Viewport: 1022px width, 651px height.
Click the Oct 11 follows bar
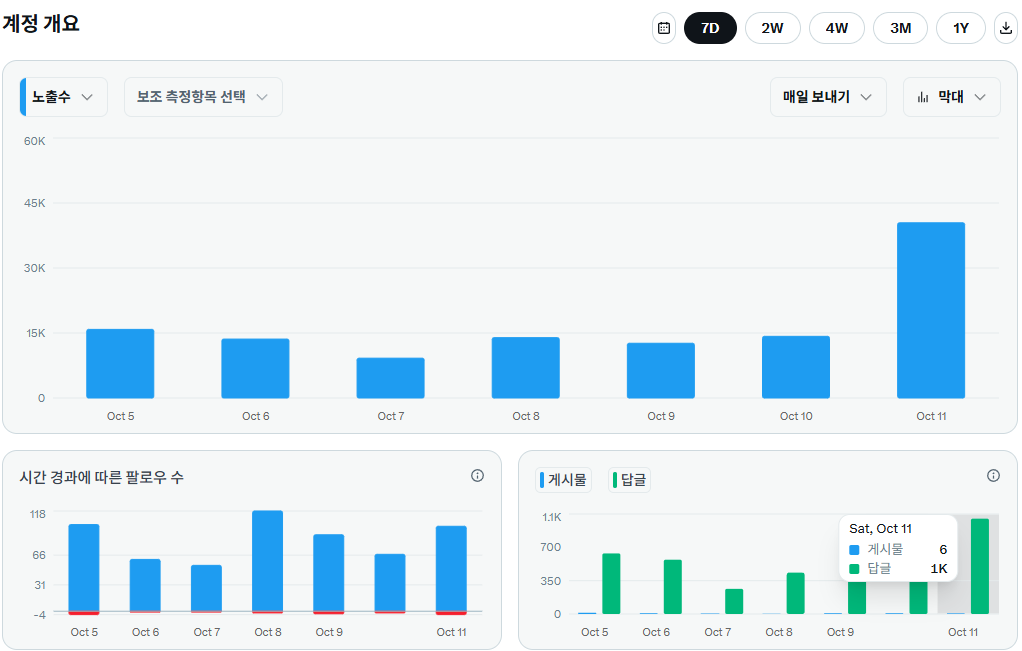[x=451, y=570]
